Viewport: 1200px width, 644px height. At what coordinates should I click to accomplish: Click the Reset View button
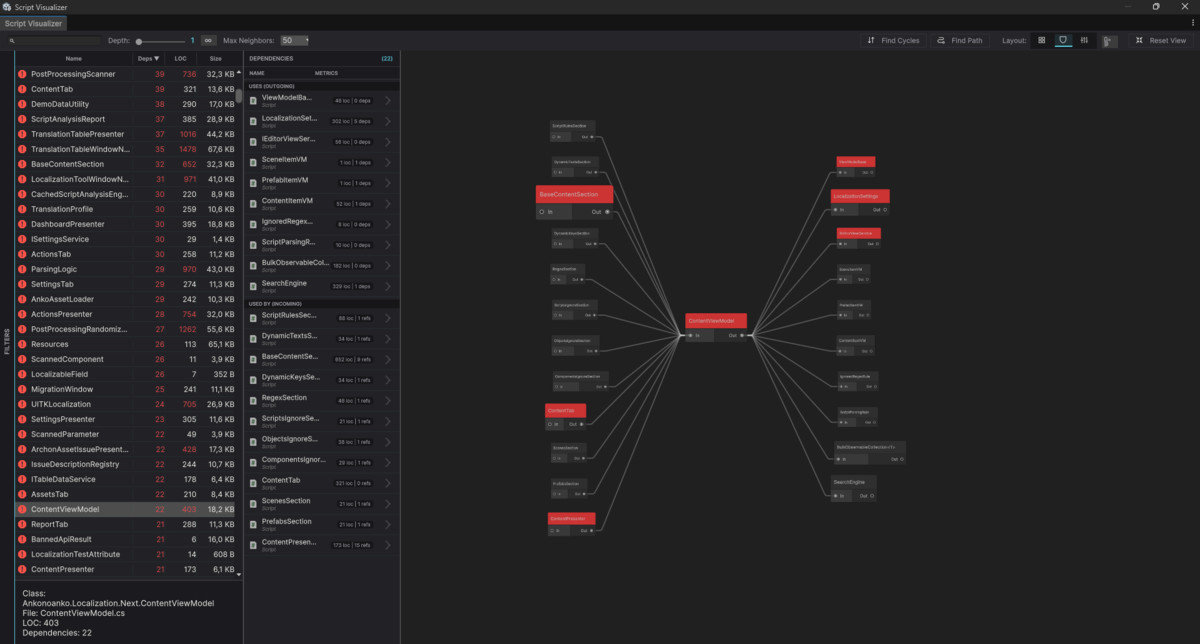(1160, 41)
